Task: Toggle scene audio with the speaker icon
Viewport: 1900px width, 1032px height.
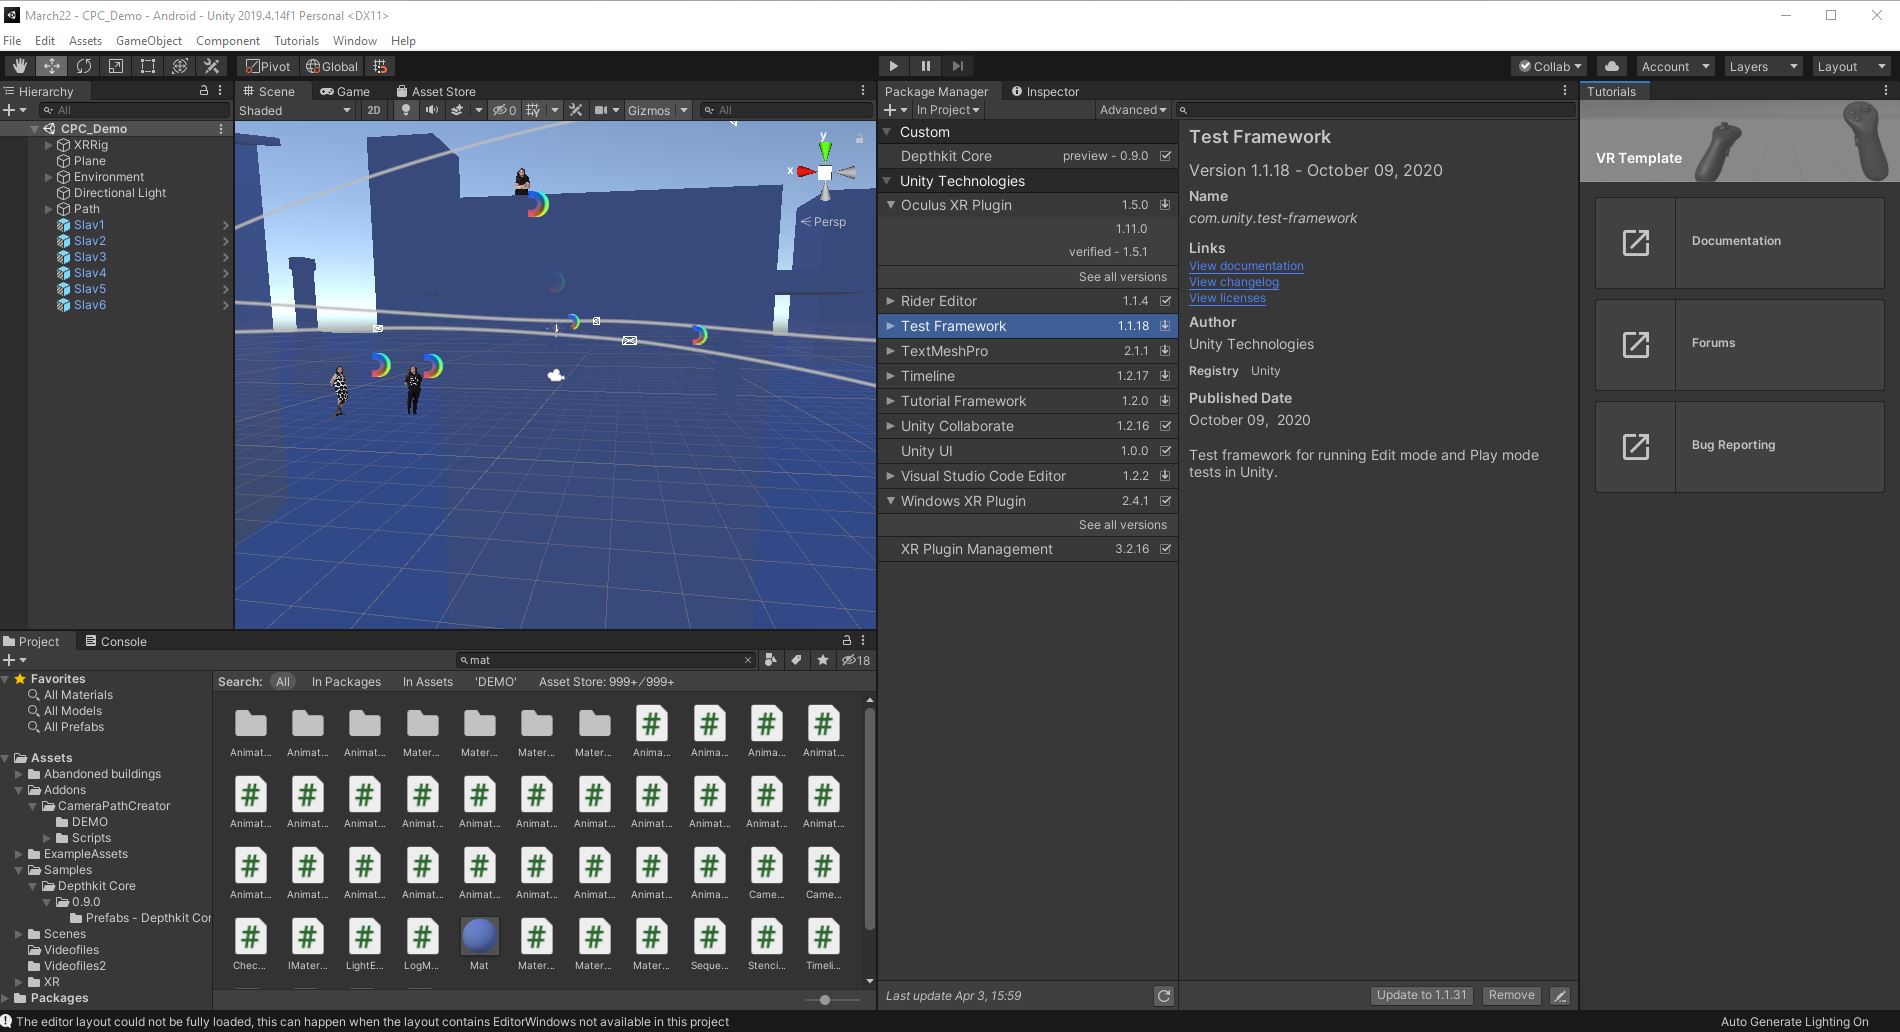Action: (431, 110)
